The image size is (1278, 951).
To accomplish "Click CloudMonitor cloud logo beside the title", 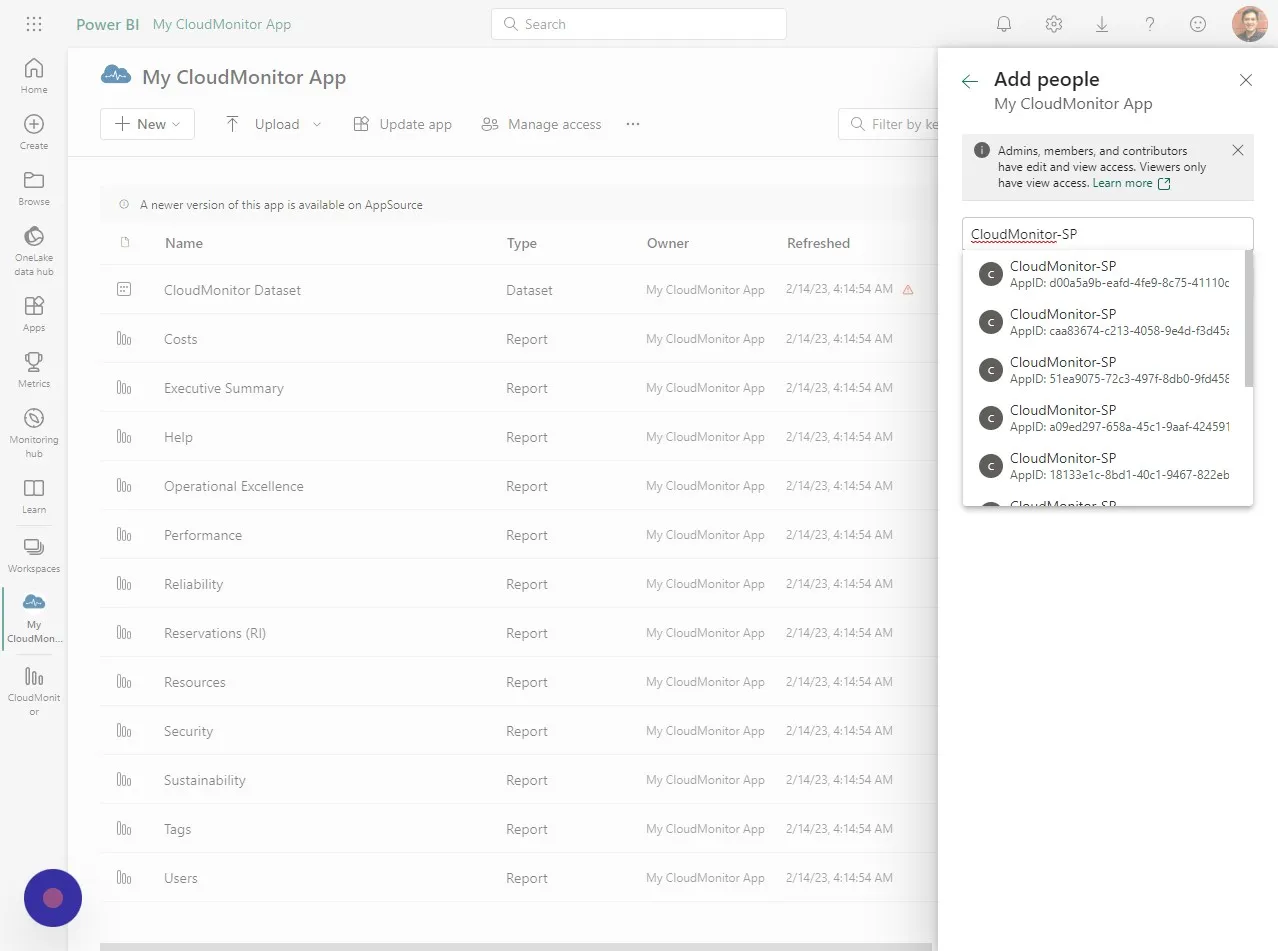I will pyautogui.click(x=116, y=74).
